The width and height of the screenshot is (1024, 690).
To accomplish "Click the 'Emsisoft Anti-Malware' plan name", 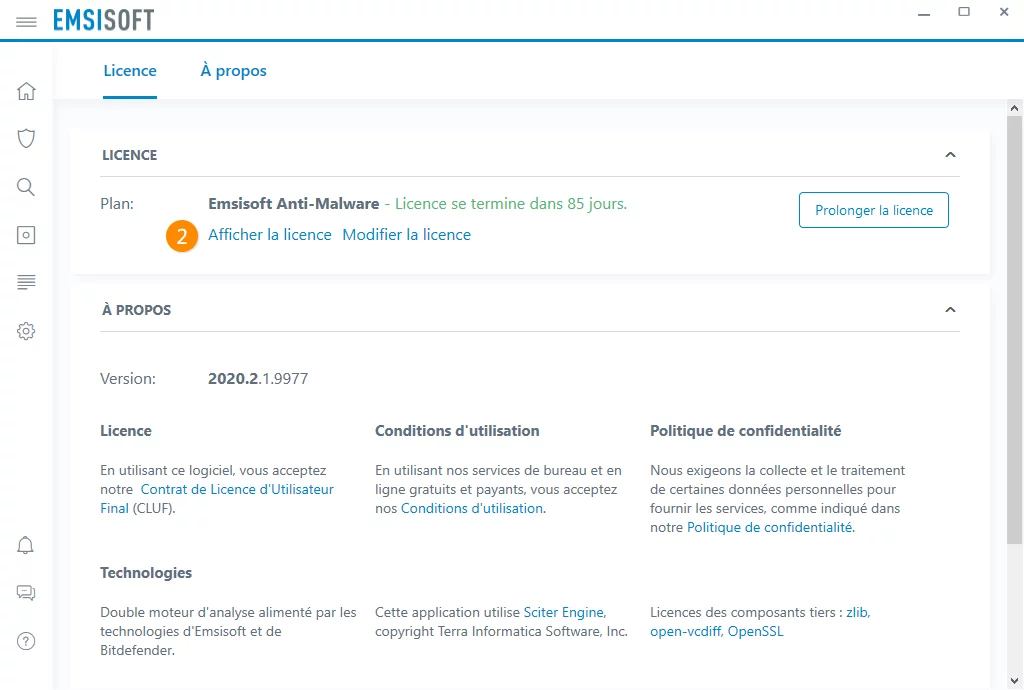I will 293,204.
